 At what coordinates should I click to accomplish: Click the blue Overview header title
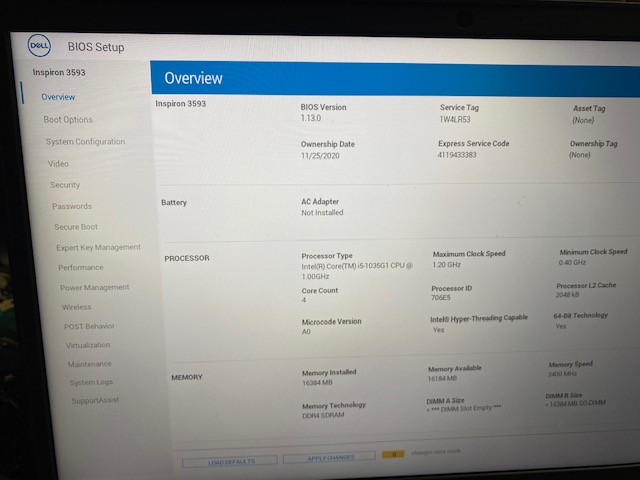pos(193,78)
